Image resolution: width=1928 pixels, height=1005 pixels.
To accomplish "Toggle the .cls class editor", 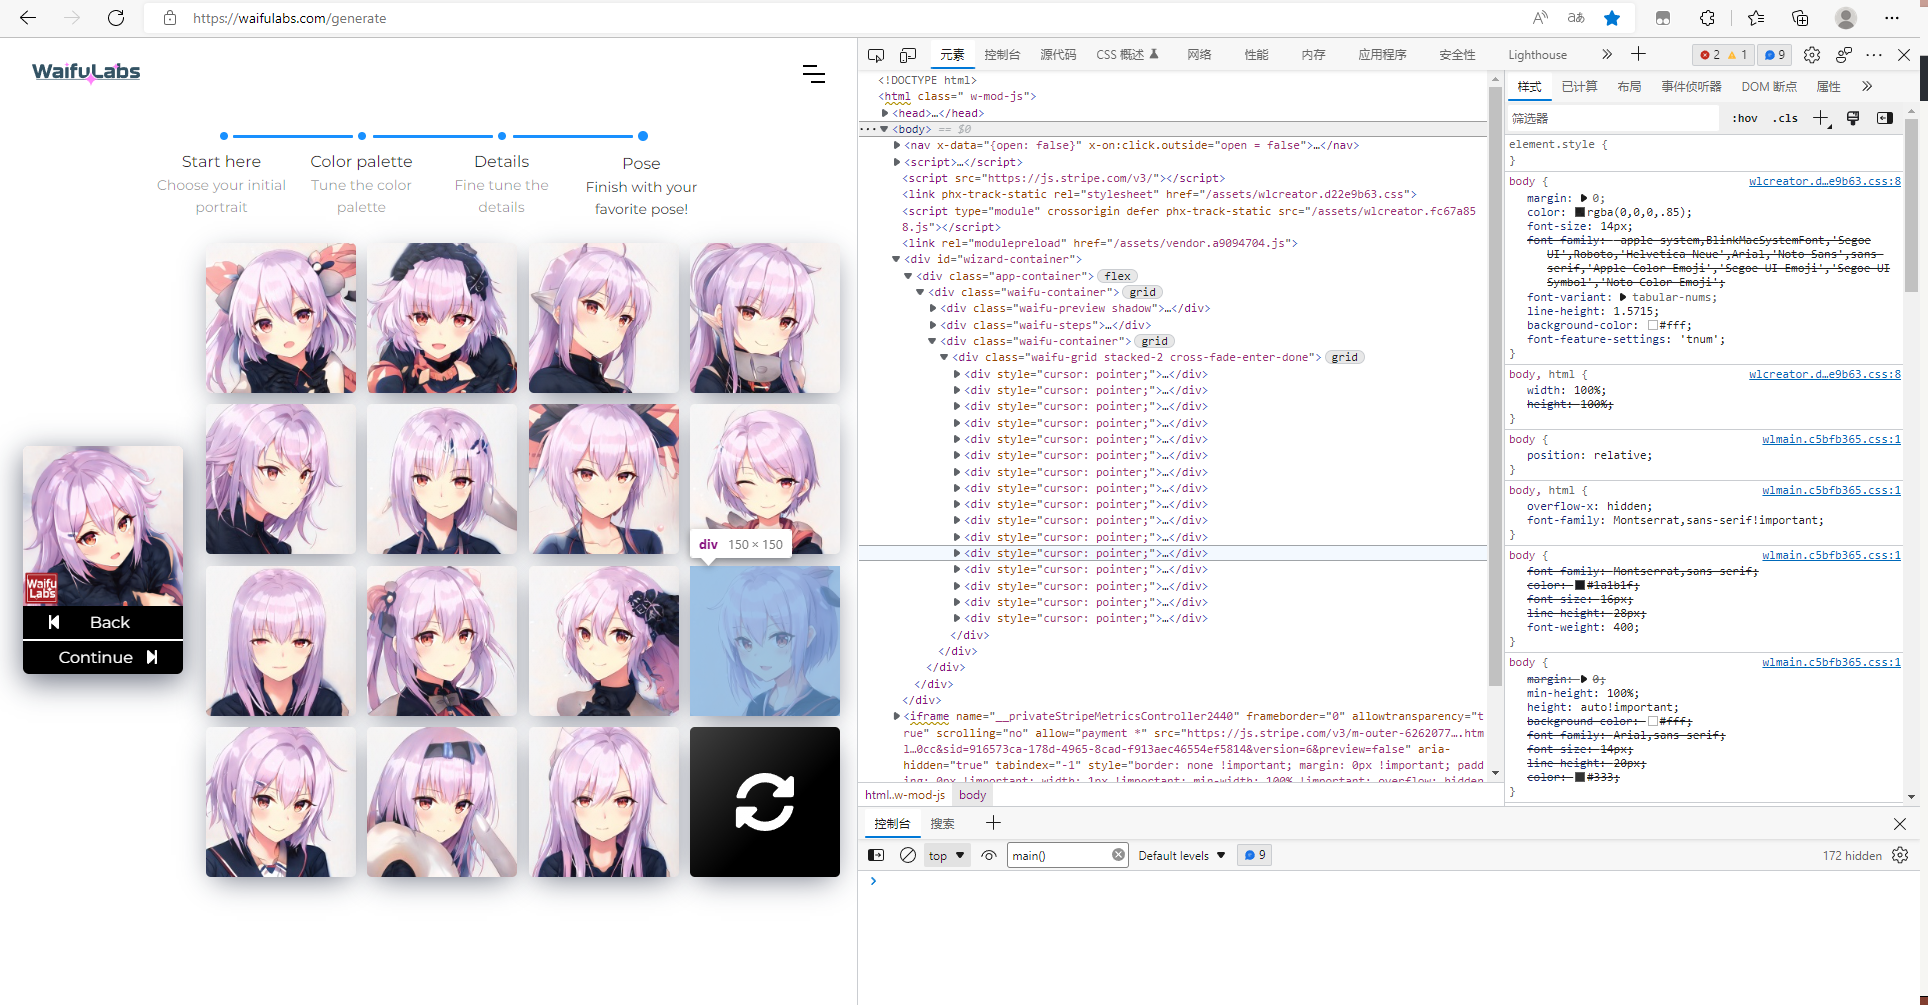I will click(1785, 118).
